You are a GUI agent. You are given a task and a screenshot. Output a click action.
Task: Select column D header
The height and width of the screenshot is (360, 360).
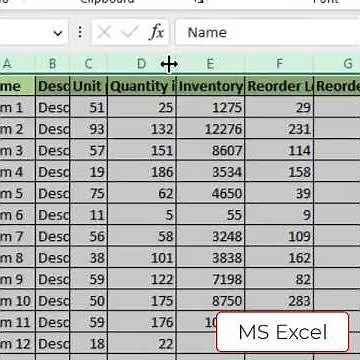coord(141,63)
